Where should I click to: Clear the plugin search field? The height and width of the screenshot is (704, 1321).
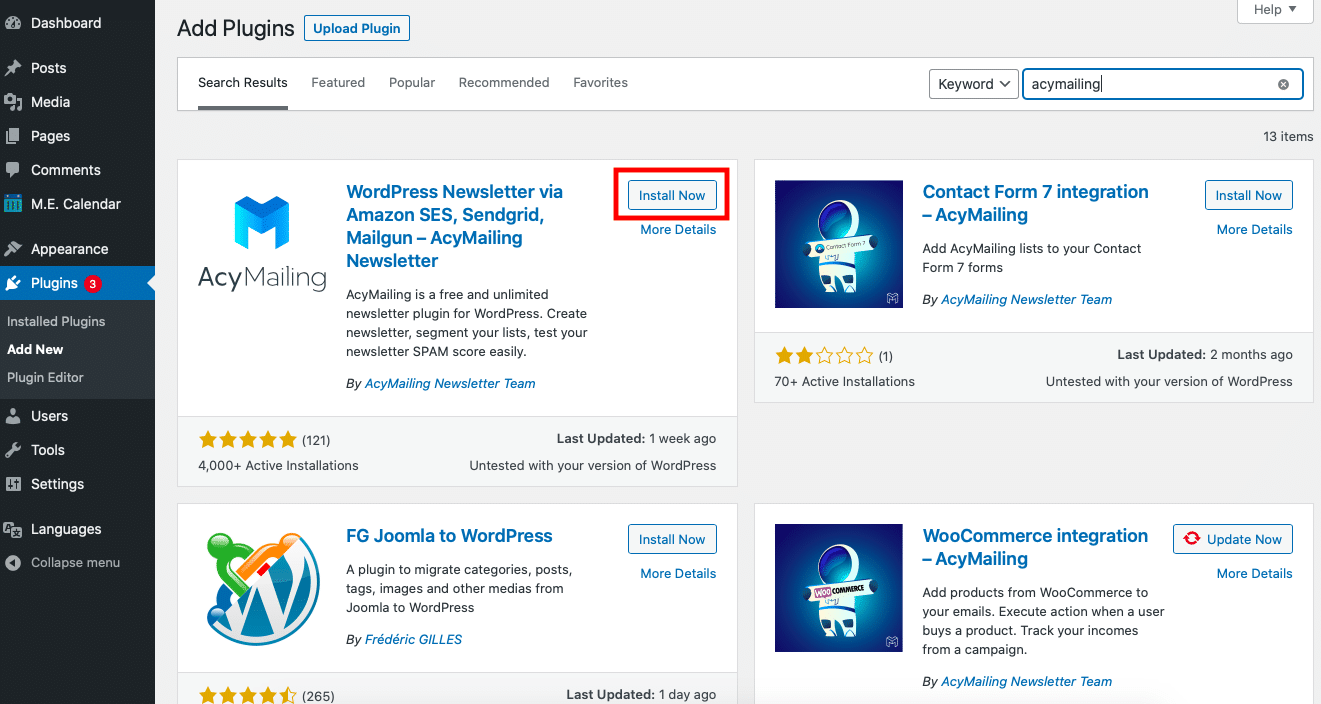tap(1283, 84)
